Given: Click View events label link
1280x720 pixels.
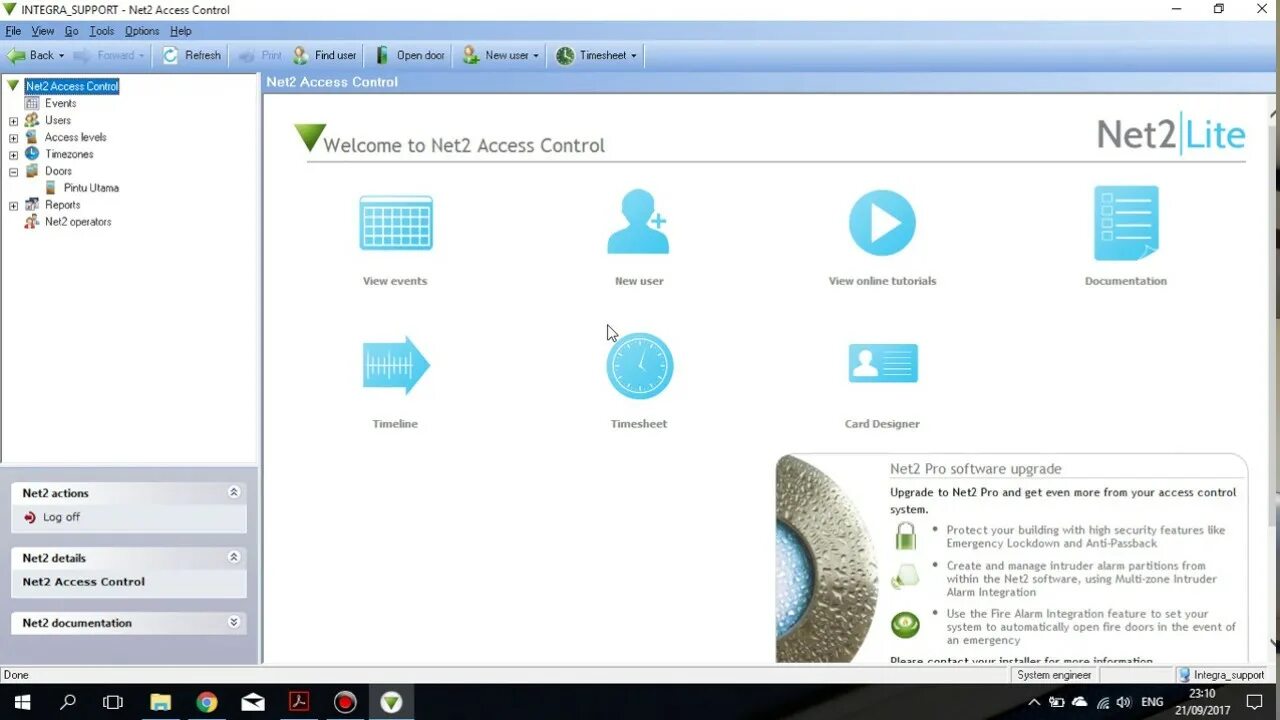Looking at the screenshot, I should click(x=395, y=281).
